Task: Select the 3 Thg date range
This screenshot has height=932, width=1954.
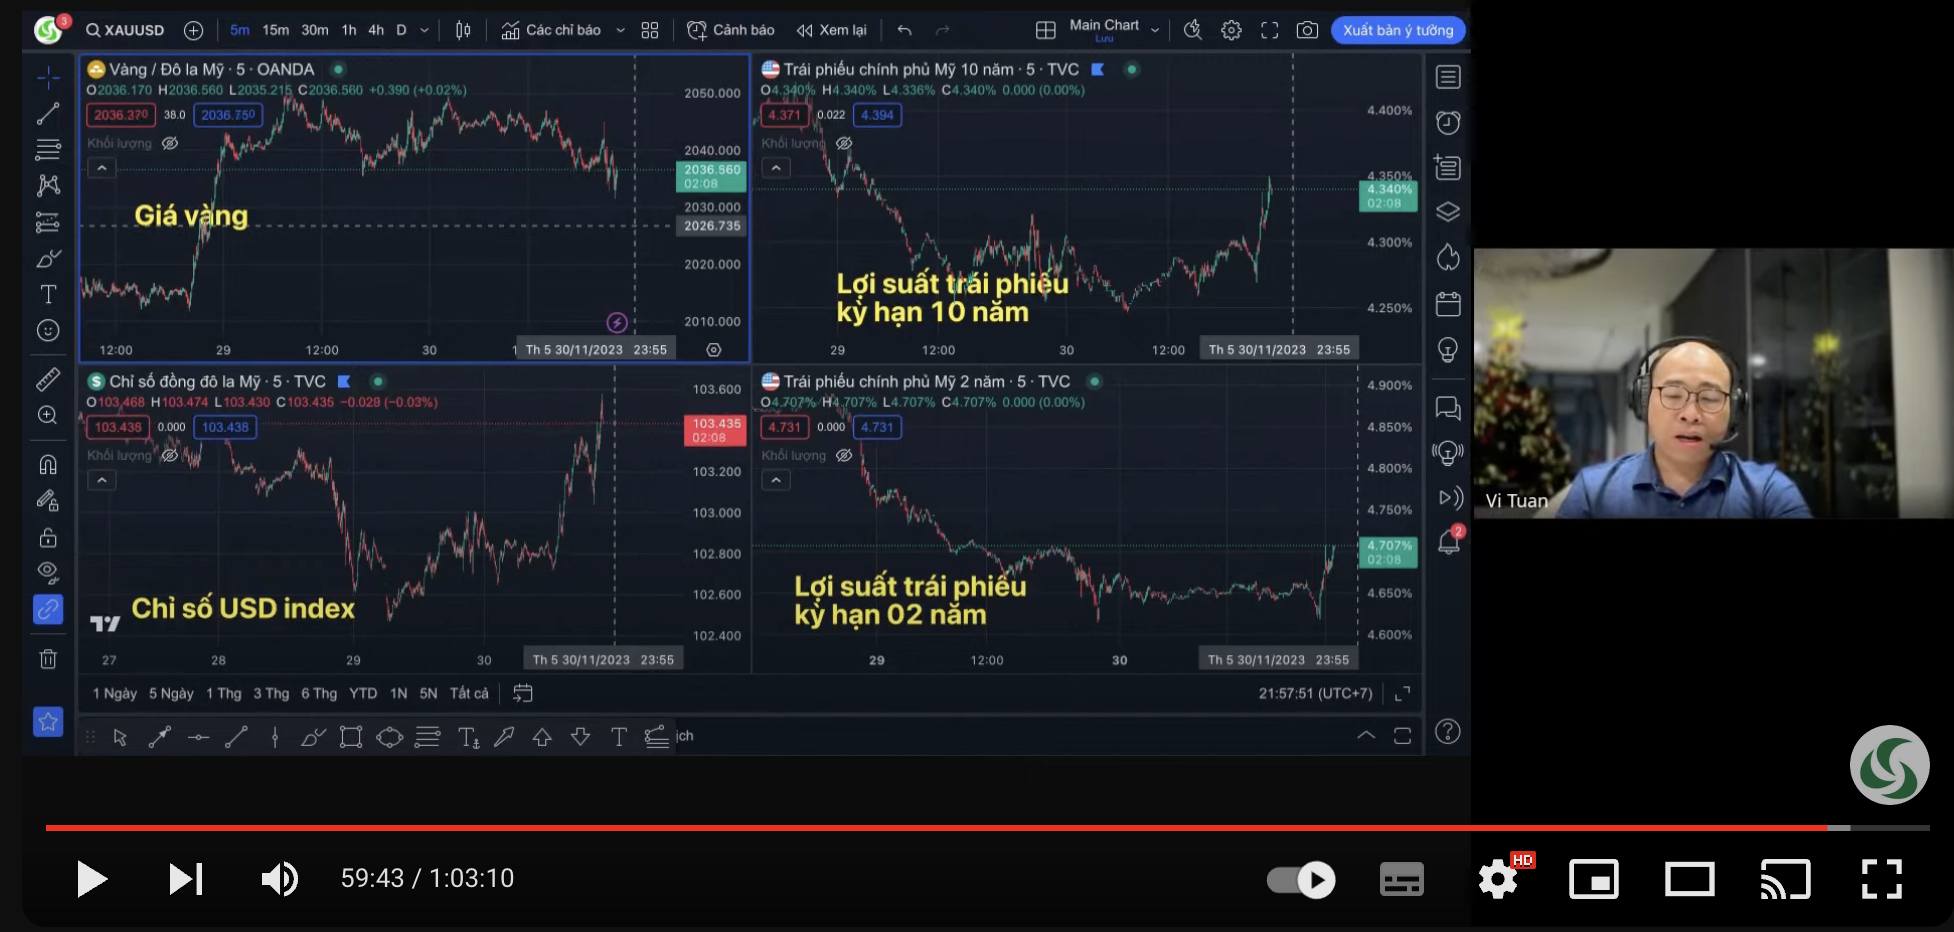Action: click(x=271, y=693)
